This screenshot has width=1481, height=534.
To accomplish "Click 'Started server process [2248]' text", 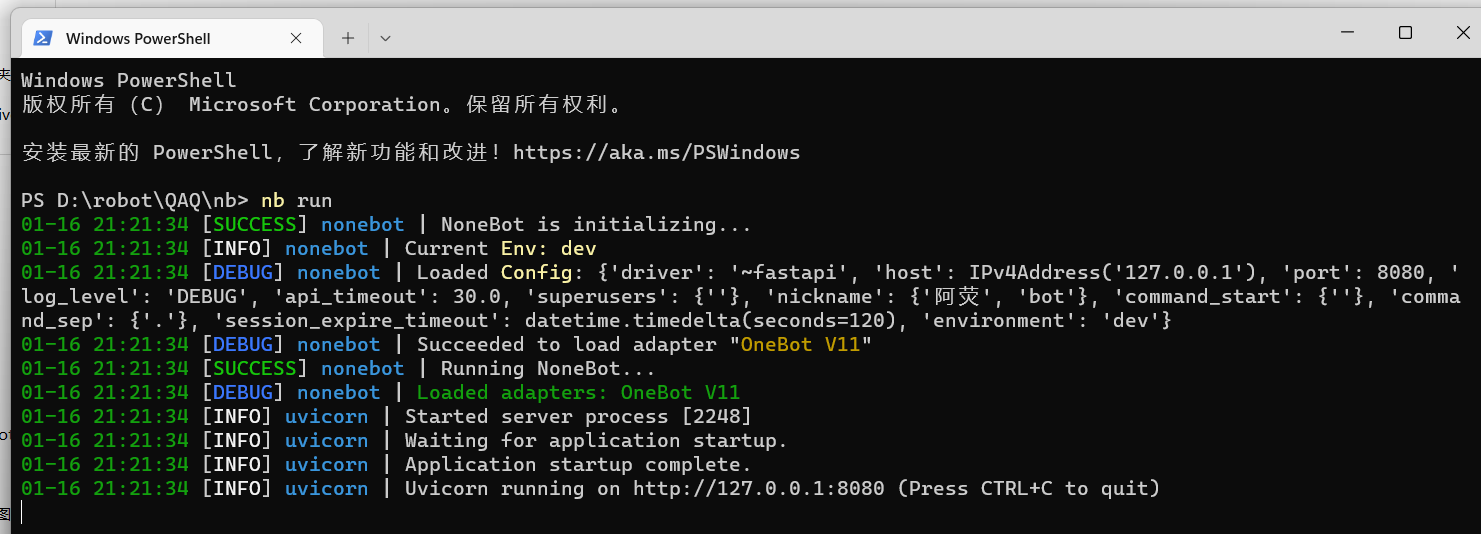I will tap(578, 417).
